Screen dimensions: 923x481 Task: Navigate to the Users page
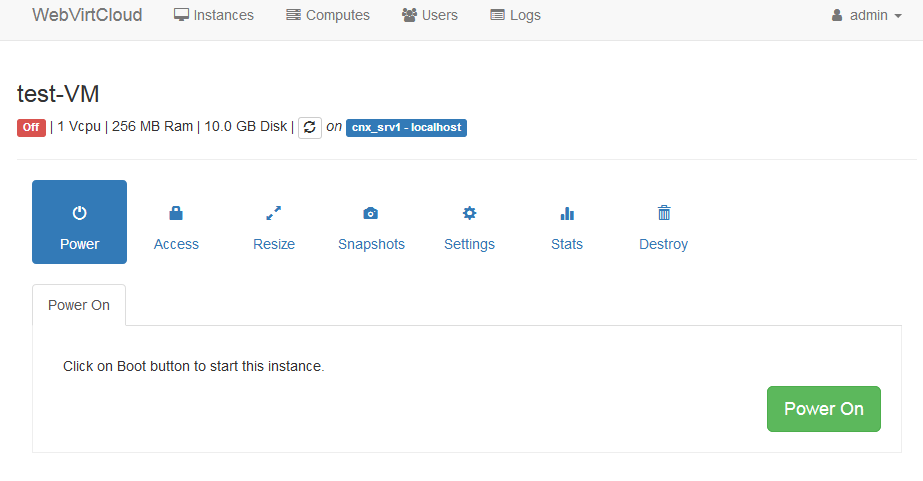tap(429, 15)
